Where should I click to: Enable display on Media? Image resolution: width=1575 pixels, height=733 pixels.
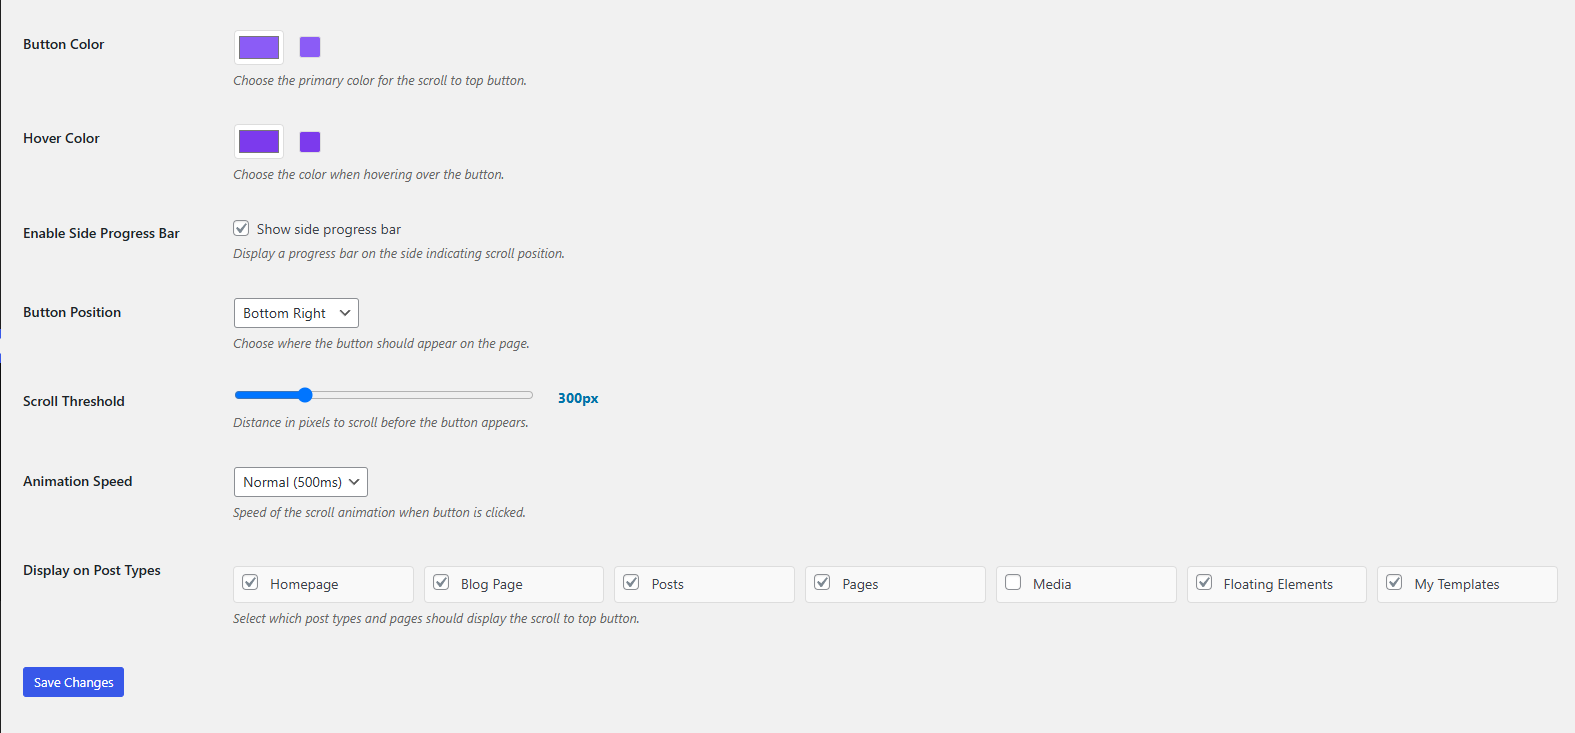pyautogui.click(x=1013, y=581)
